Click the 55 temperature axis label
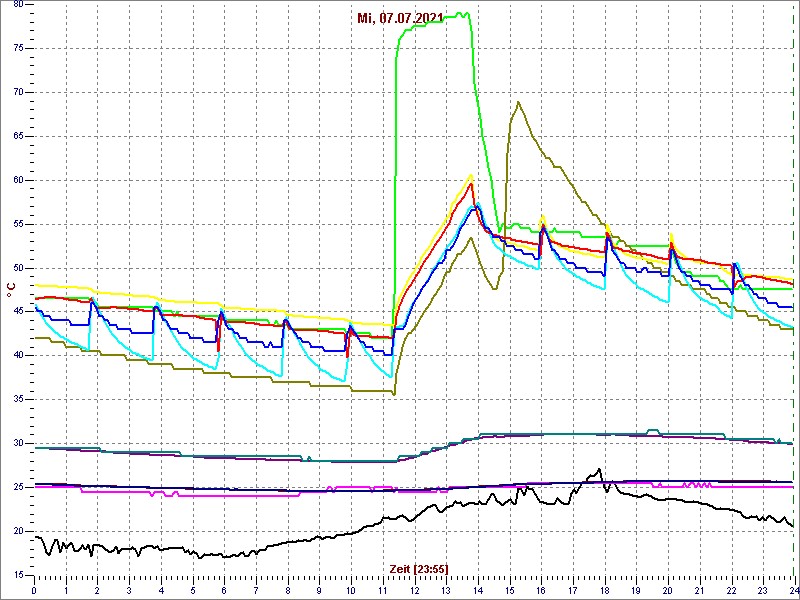800x600 pixels. [x=18, y=224]
